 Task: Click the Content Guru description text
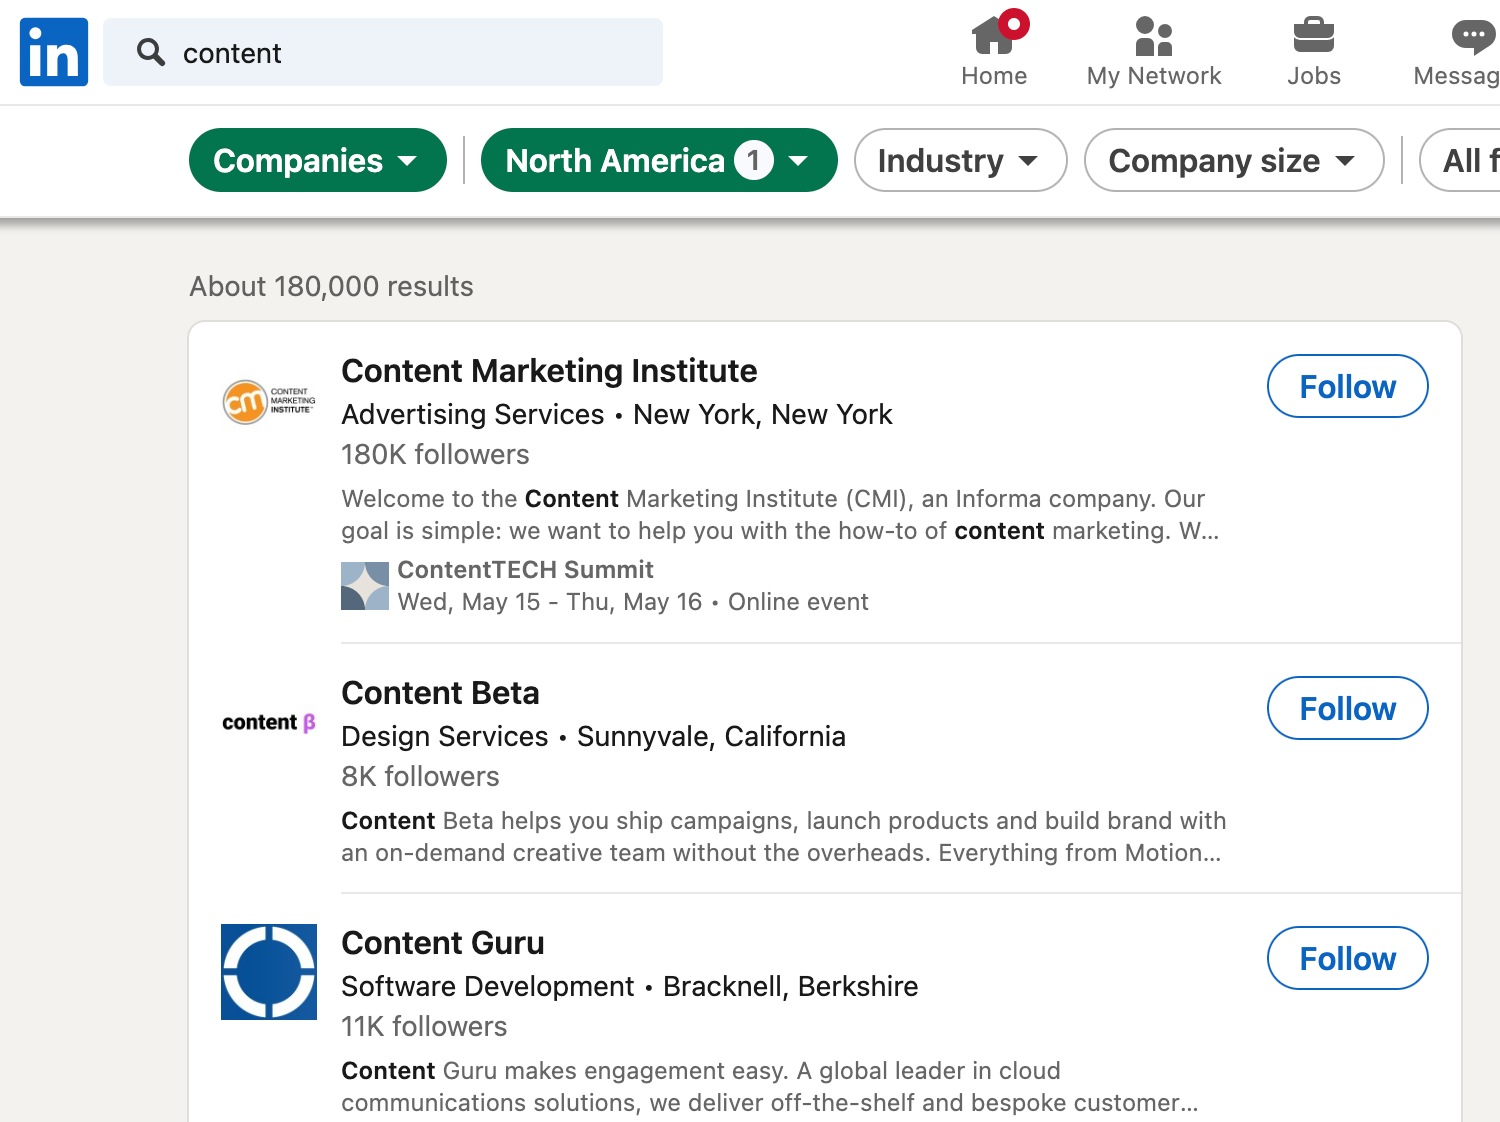(770, 1087)
